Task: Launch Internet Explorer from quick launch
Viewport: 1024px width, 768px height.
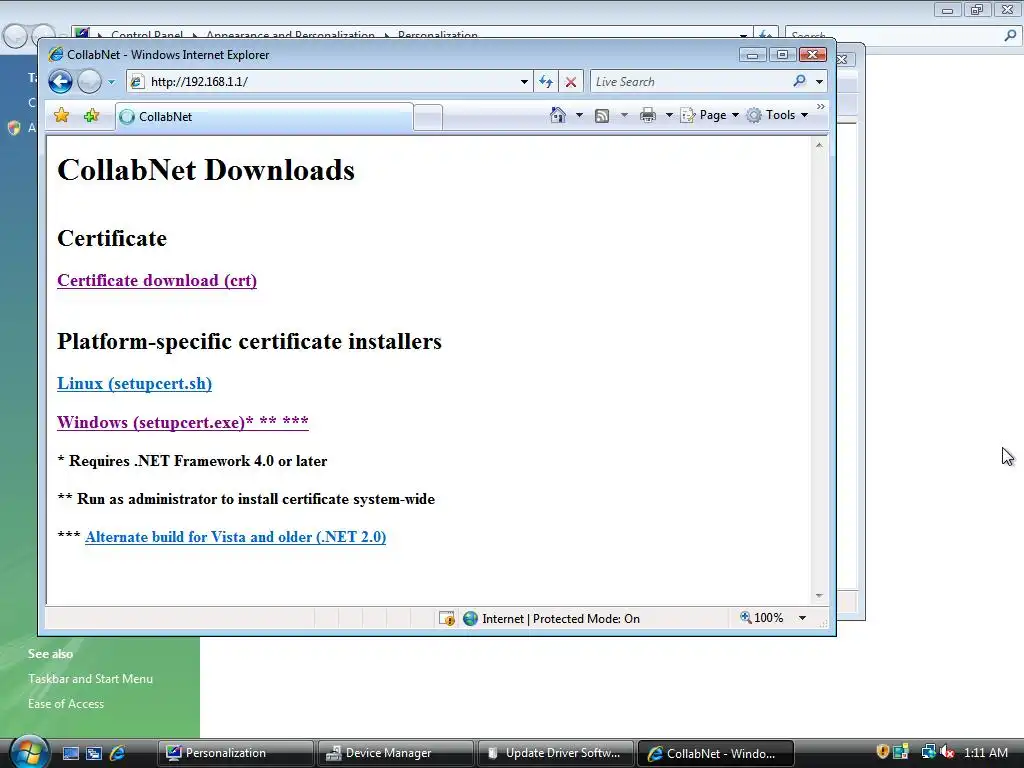Action: point(118,753)
